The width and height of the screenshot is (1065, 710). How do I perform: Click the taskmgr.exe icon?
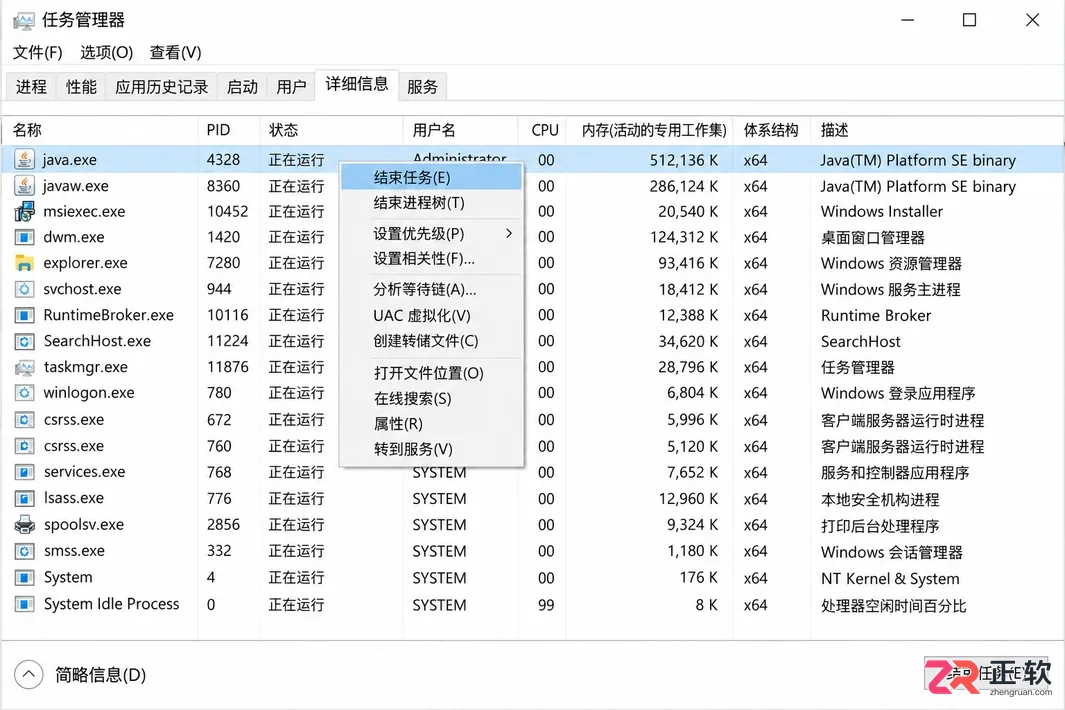coord(24,368)
